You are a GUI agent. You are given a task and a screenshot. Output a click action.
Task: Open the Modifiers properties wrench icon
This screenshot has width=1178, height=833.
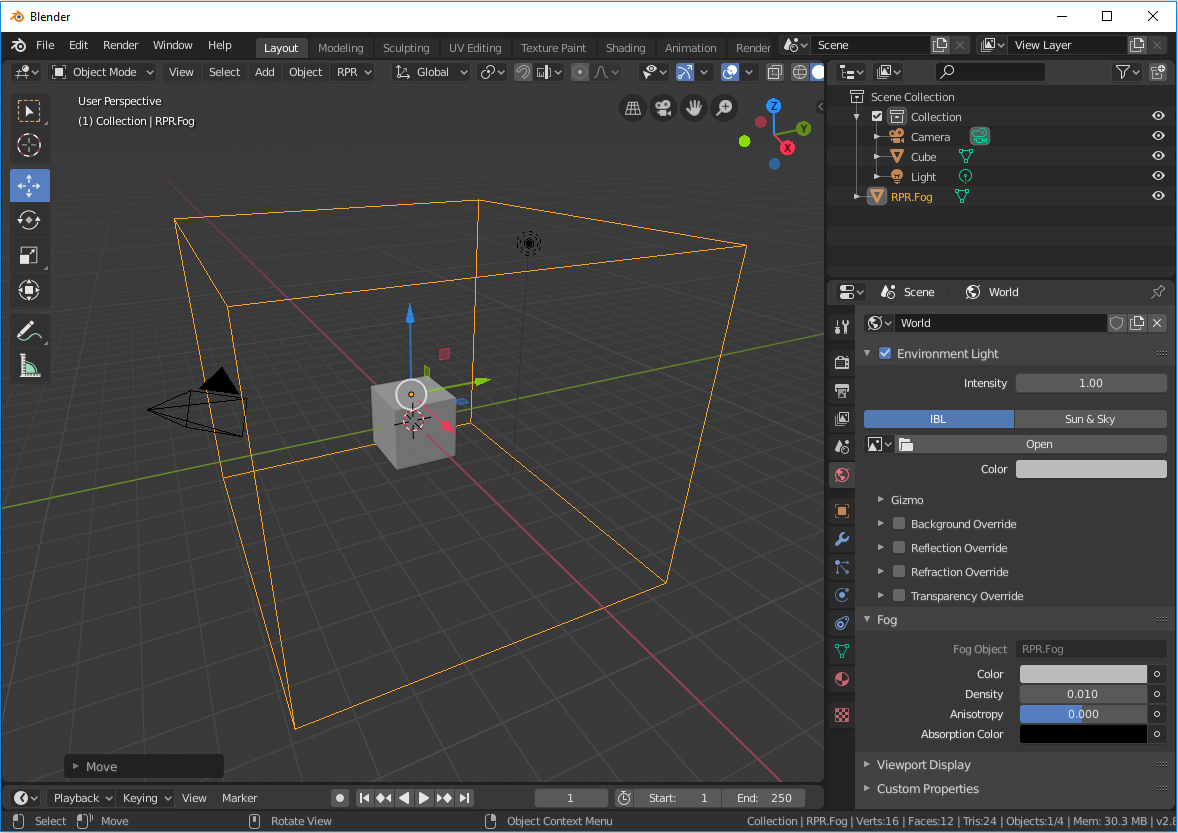842,539
